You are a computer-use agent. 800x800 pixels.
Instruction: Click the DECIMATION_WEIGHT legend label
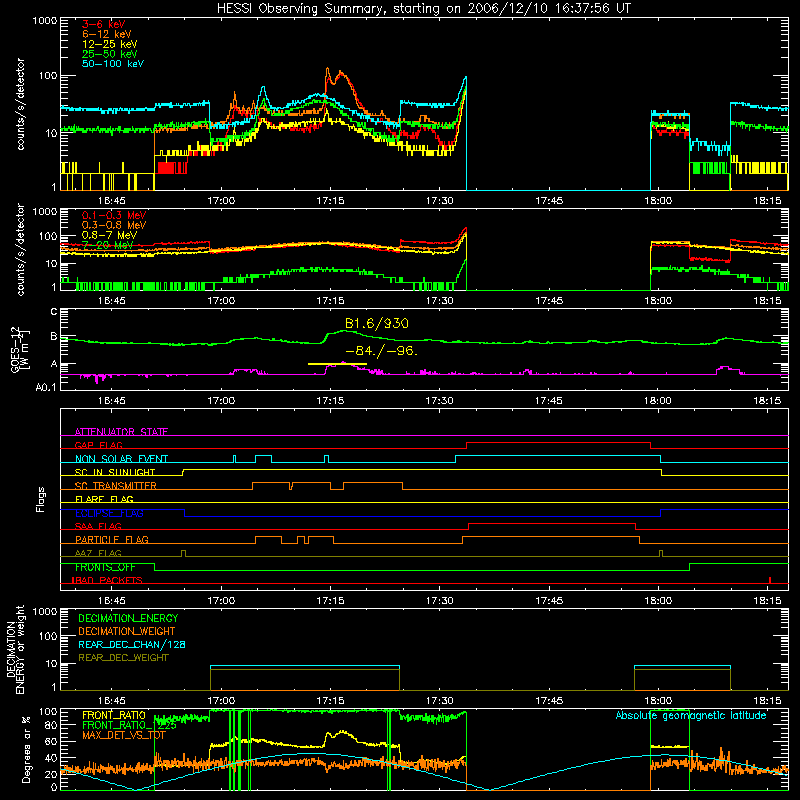coord(127,631)
